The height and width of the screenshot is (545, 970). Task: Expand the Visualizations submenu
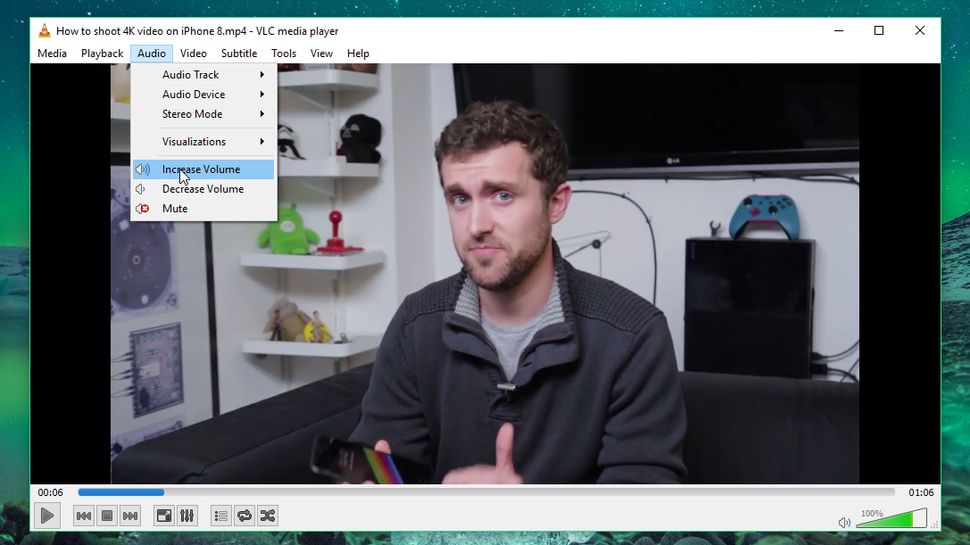point(204,142)
